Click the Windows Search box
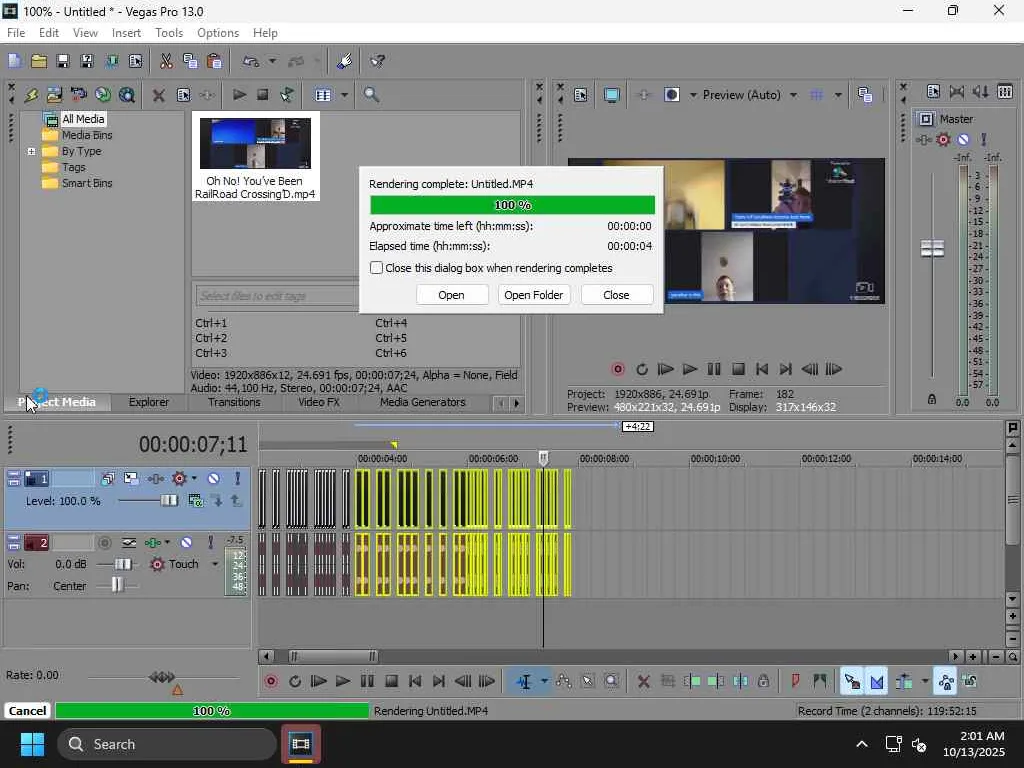The height and width of the screenshot is (768, 1024). click(167, 744)
